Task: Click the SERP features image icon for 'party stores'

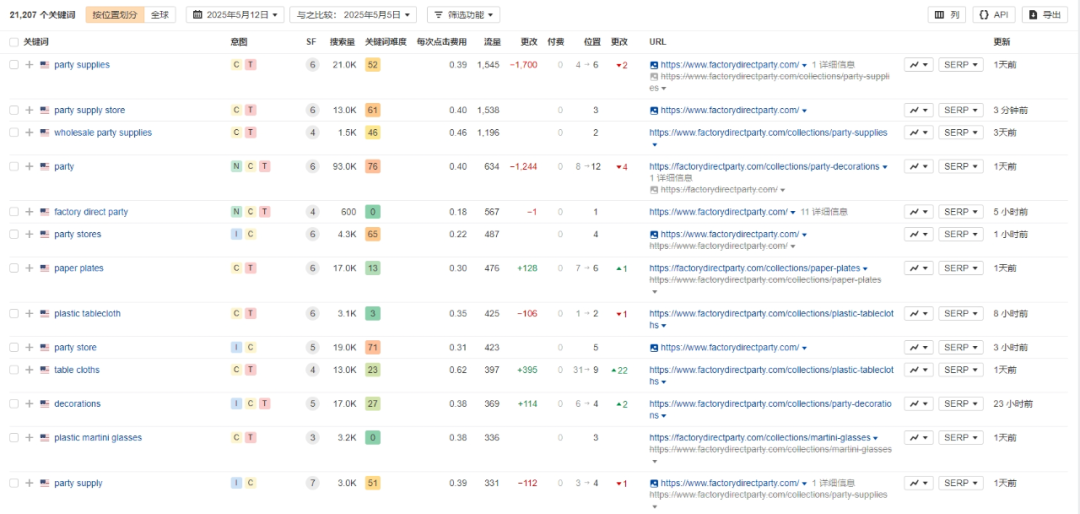Action: point(654,235)
